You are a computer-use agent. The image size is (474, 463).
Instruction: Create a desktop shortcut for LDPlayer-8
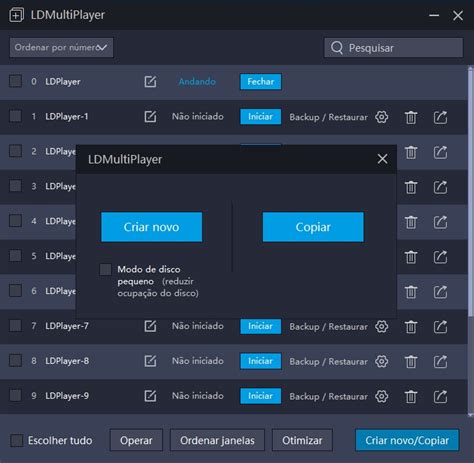pos(440,362)
